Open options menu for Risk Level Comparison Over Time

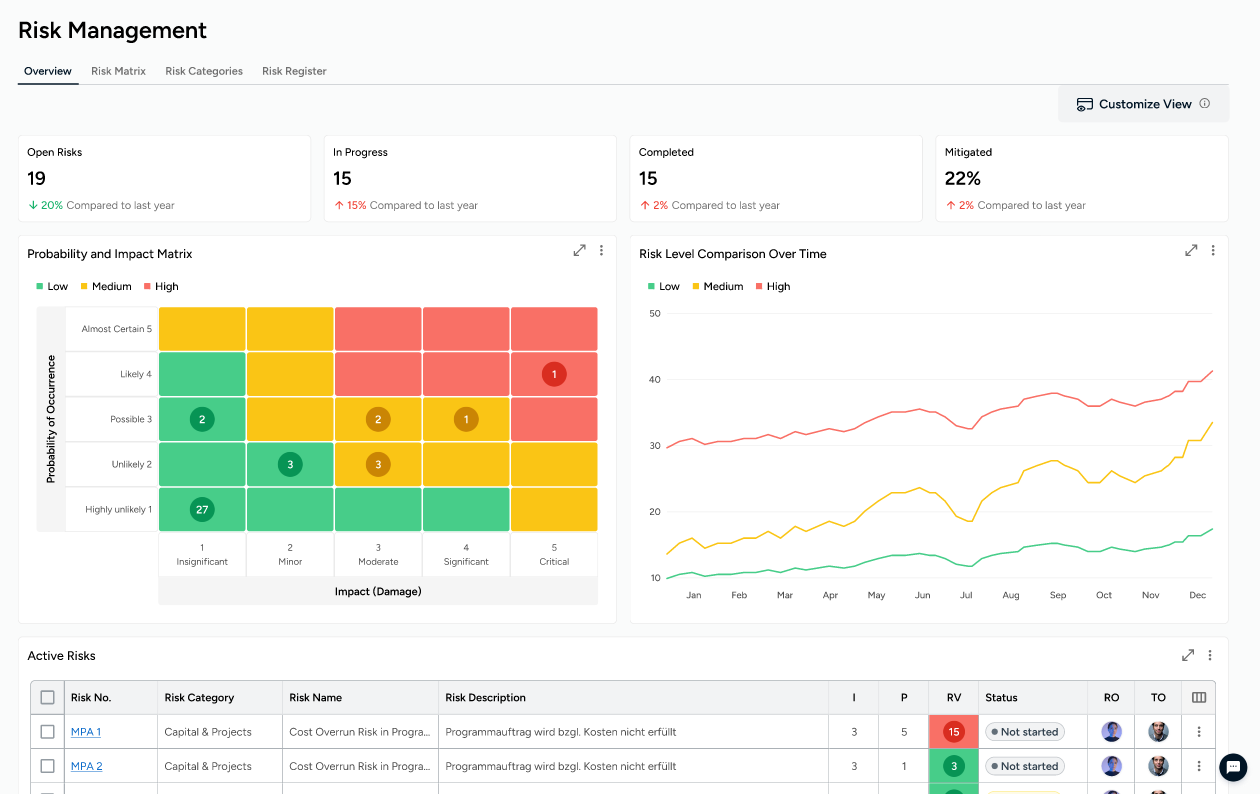tap(1213, 250)
